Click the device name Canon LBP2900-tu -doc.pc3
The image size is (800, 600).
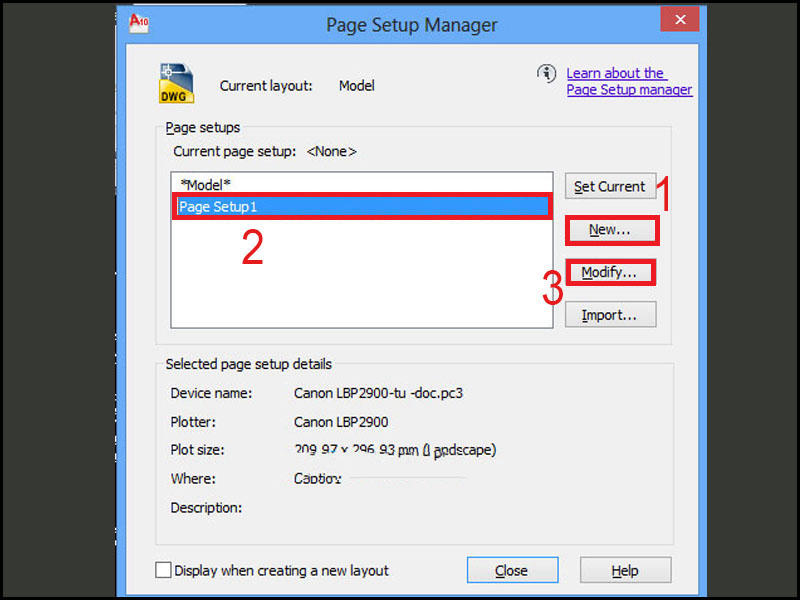point(378,393)
